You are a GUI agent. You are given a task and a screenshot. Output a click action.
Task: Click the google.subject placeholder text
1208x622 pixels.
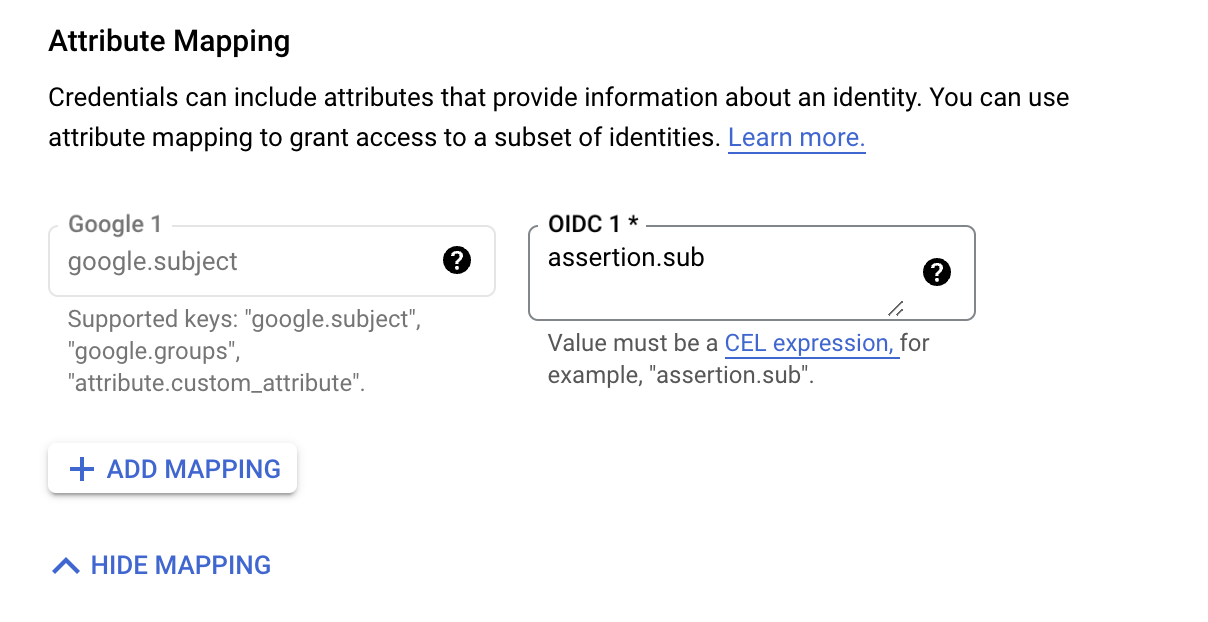153,262
